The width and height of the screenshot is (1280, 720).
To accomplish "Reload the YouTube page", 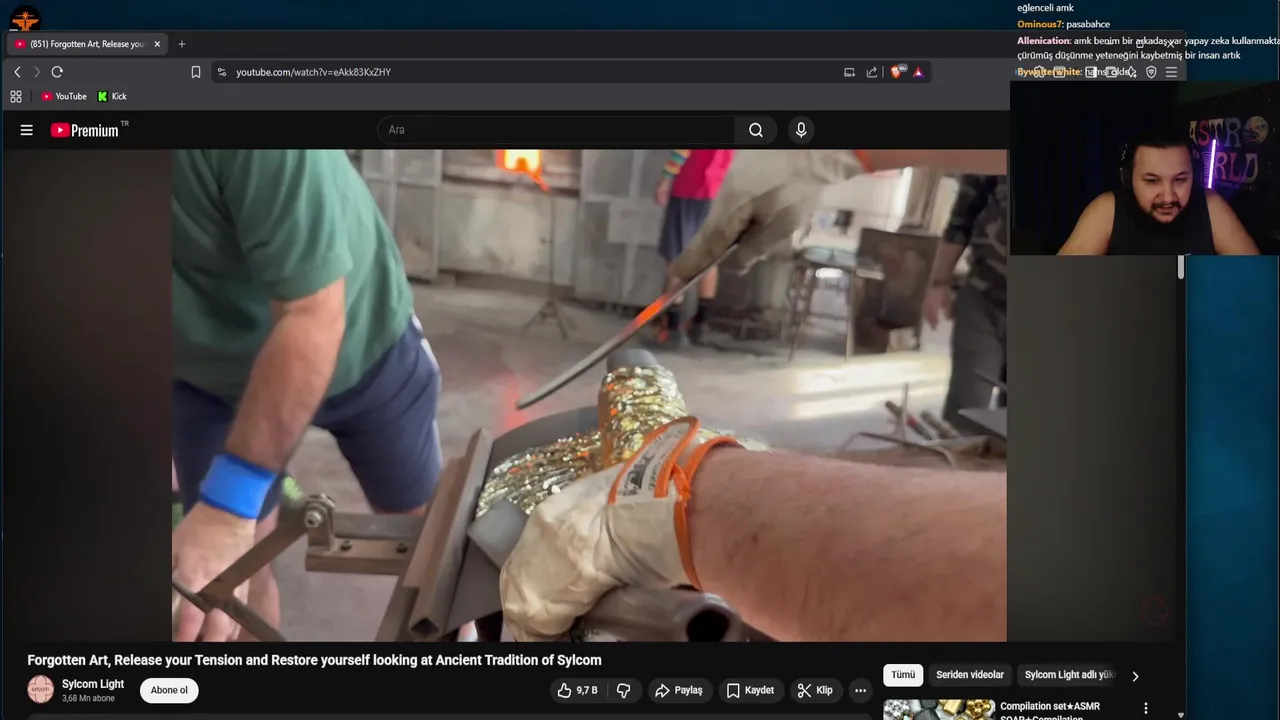I will (x=57, y=72).
